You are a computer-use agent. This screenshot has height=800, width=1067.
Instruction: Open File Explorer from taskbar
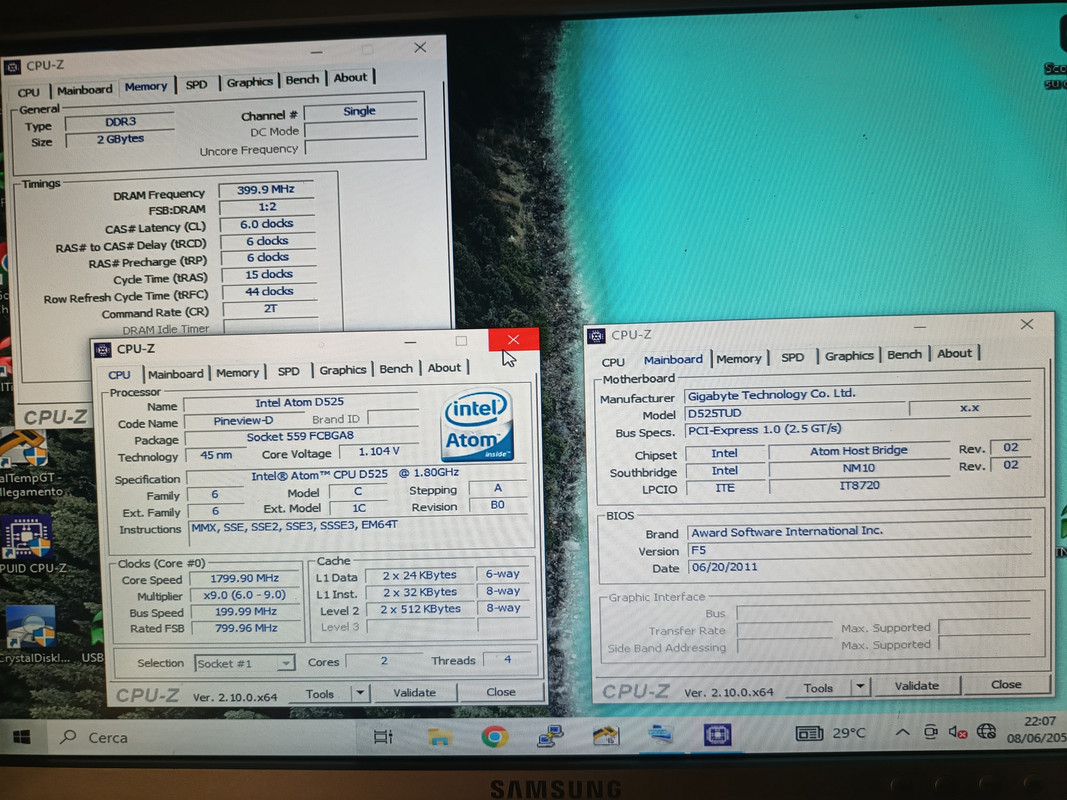pos(440,737)
